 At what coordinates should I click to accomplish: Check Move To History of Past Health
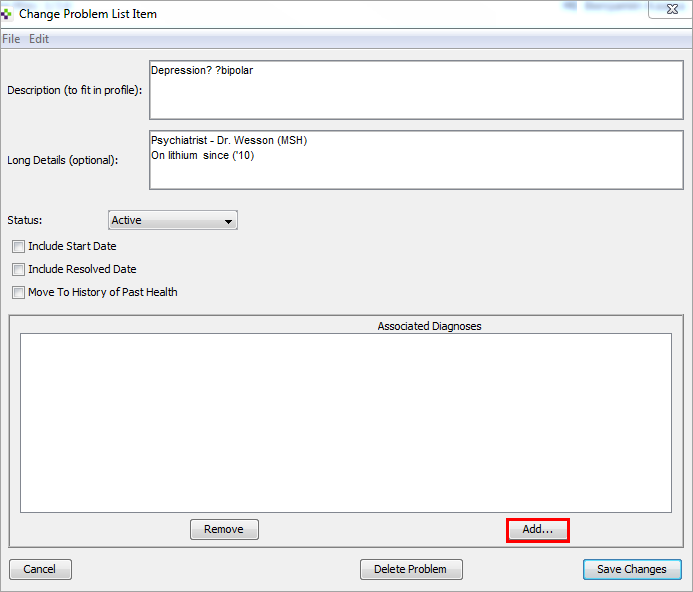18,292
